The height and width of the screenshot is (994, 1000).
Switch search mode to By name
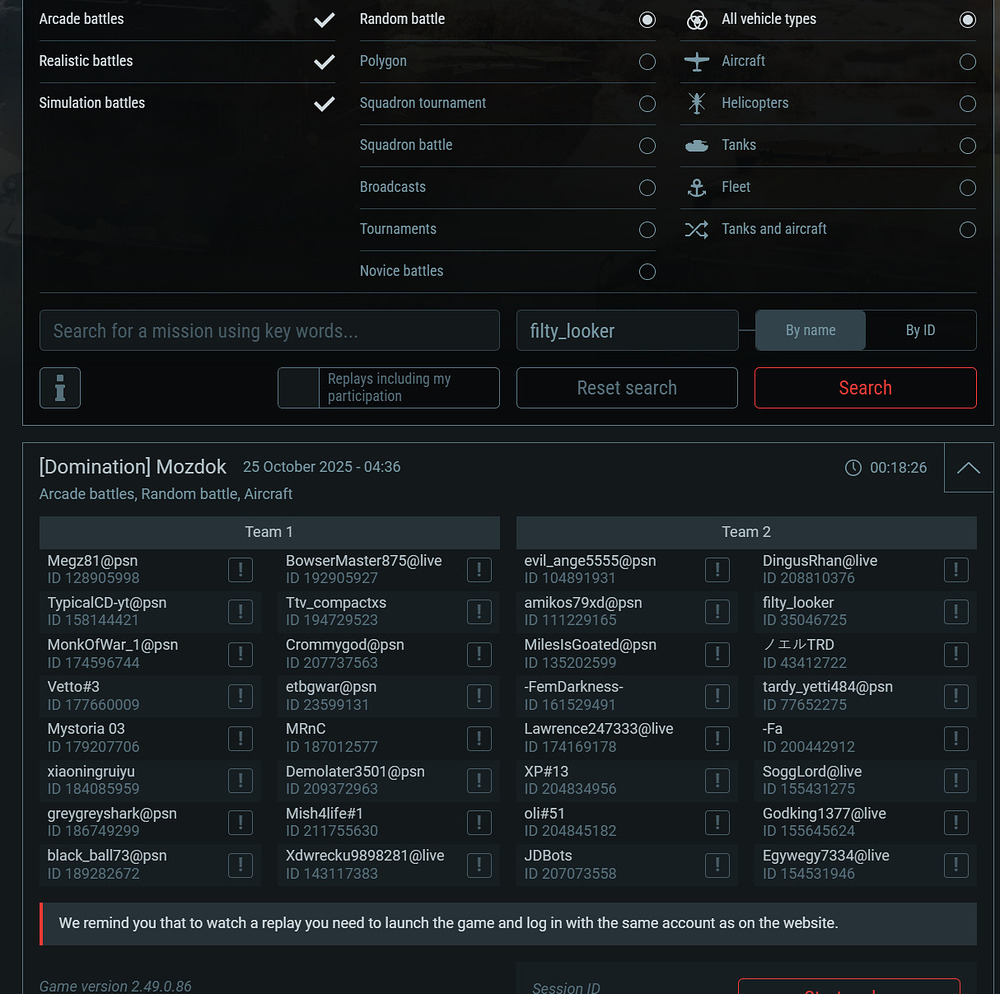(x=810, y=331)
